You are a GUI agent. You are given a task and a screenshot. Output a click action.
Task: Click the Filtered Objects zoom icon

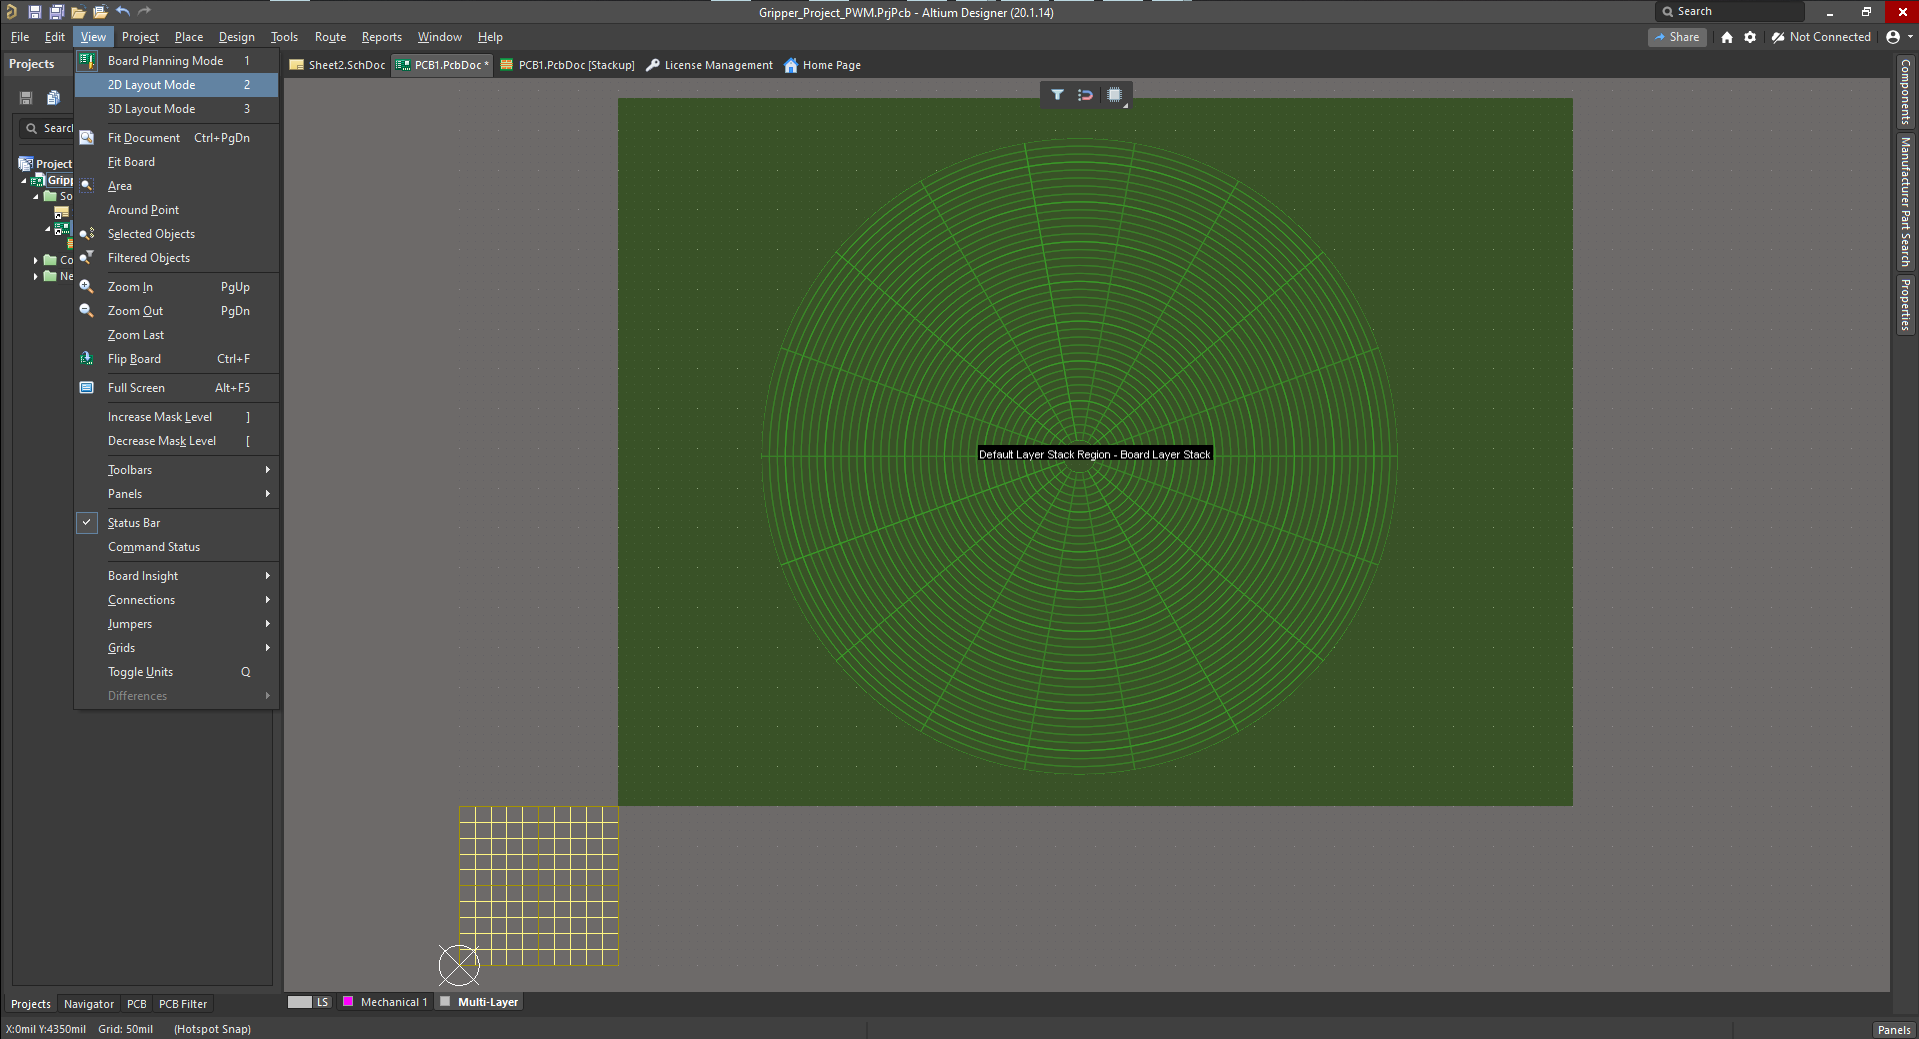[x=87, y=258]
